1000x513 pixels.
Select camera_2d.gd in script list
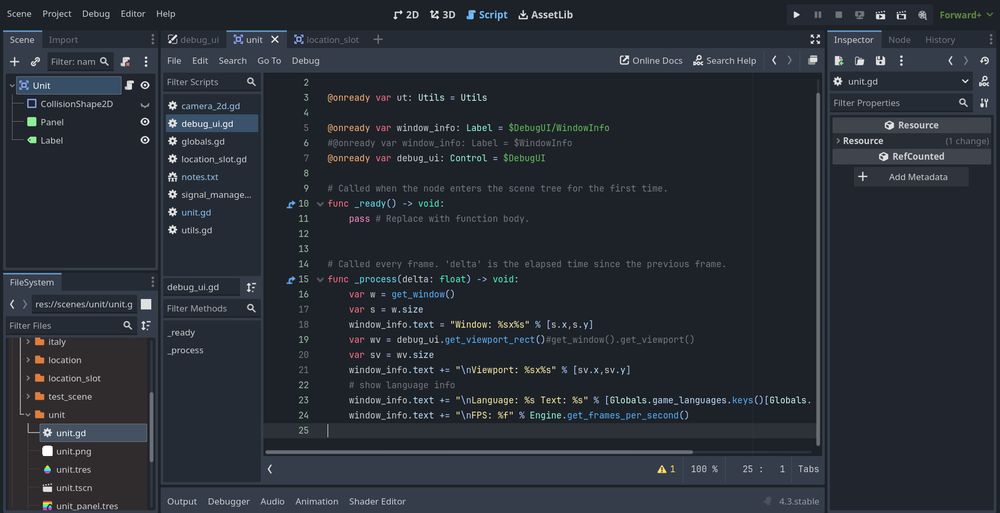(x=210, y=106)
